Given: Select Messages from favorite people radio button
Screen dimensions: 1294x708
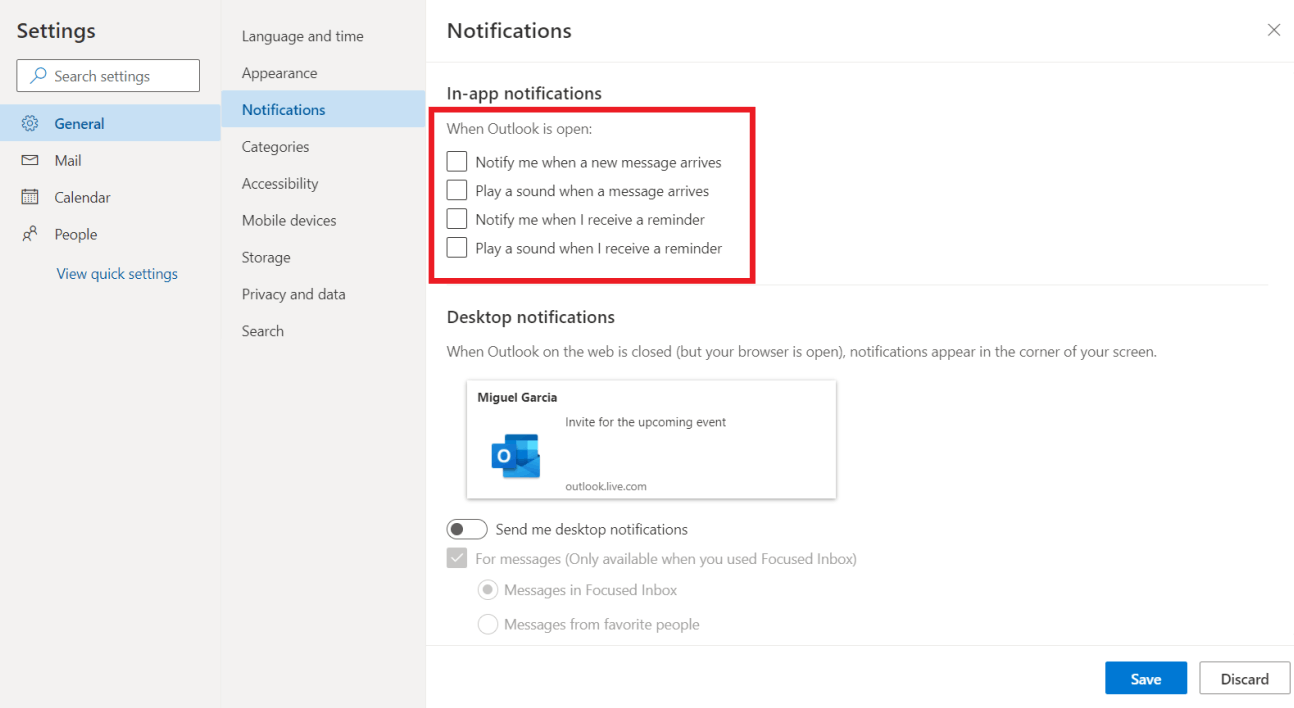Looking at the screenshot, I should pyautogui.click(x=488, y=624).
